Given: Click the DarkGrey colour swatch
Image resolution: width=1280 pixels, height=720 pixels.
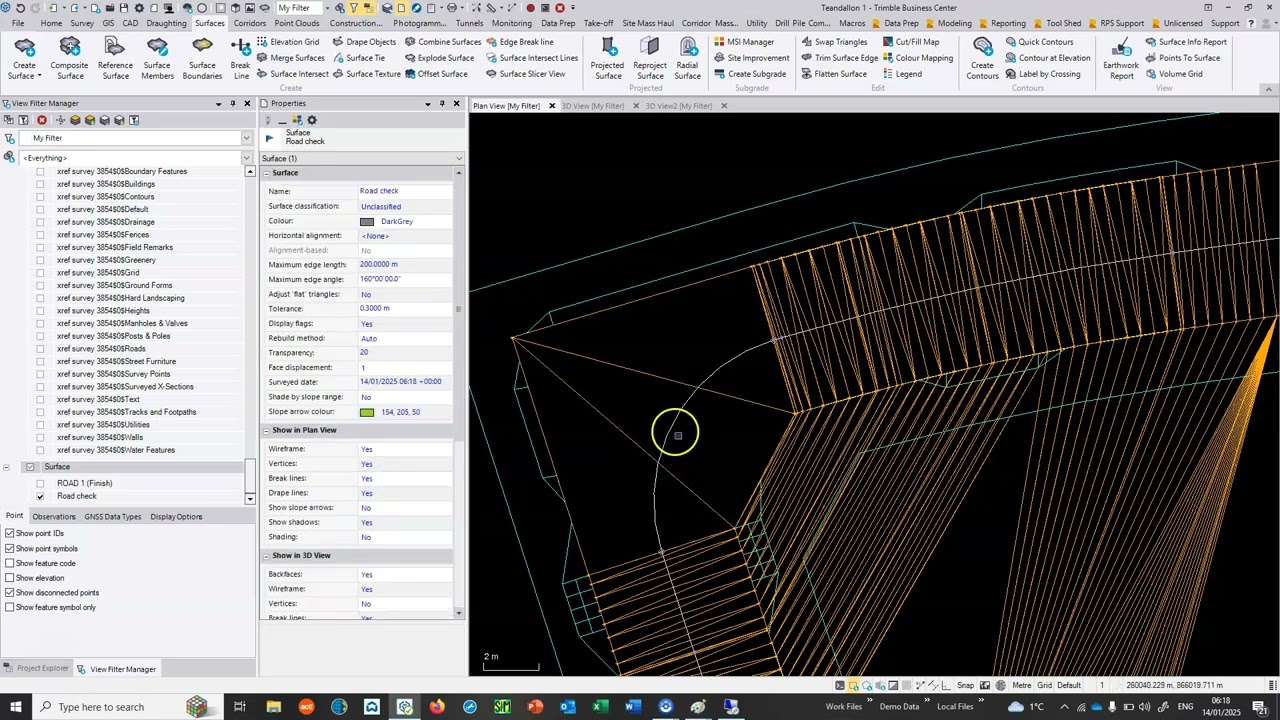Looking at the screenshot, I should [367, 222].
